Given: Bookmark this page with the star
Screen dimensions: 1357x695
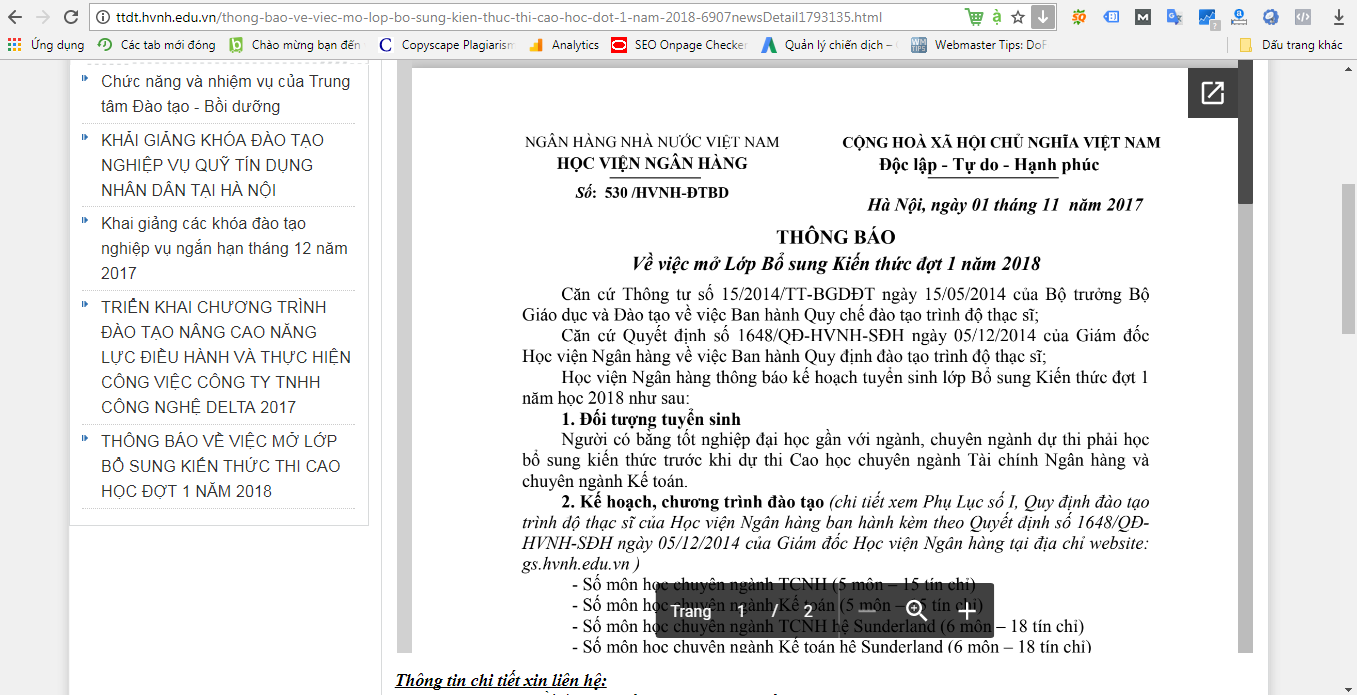Looking at the screenshot, I should (1018, 17).
